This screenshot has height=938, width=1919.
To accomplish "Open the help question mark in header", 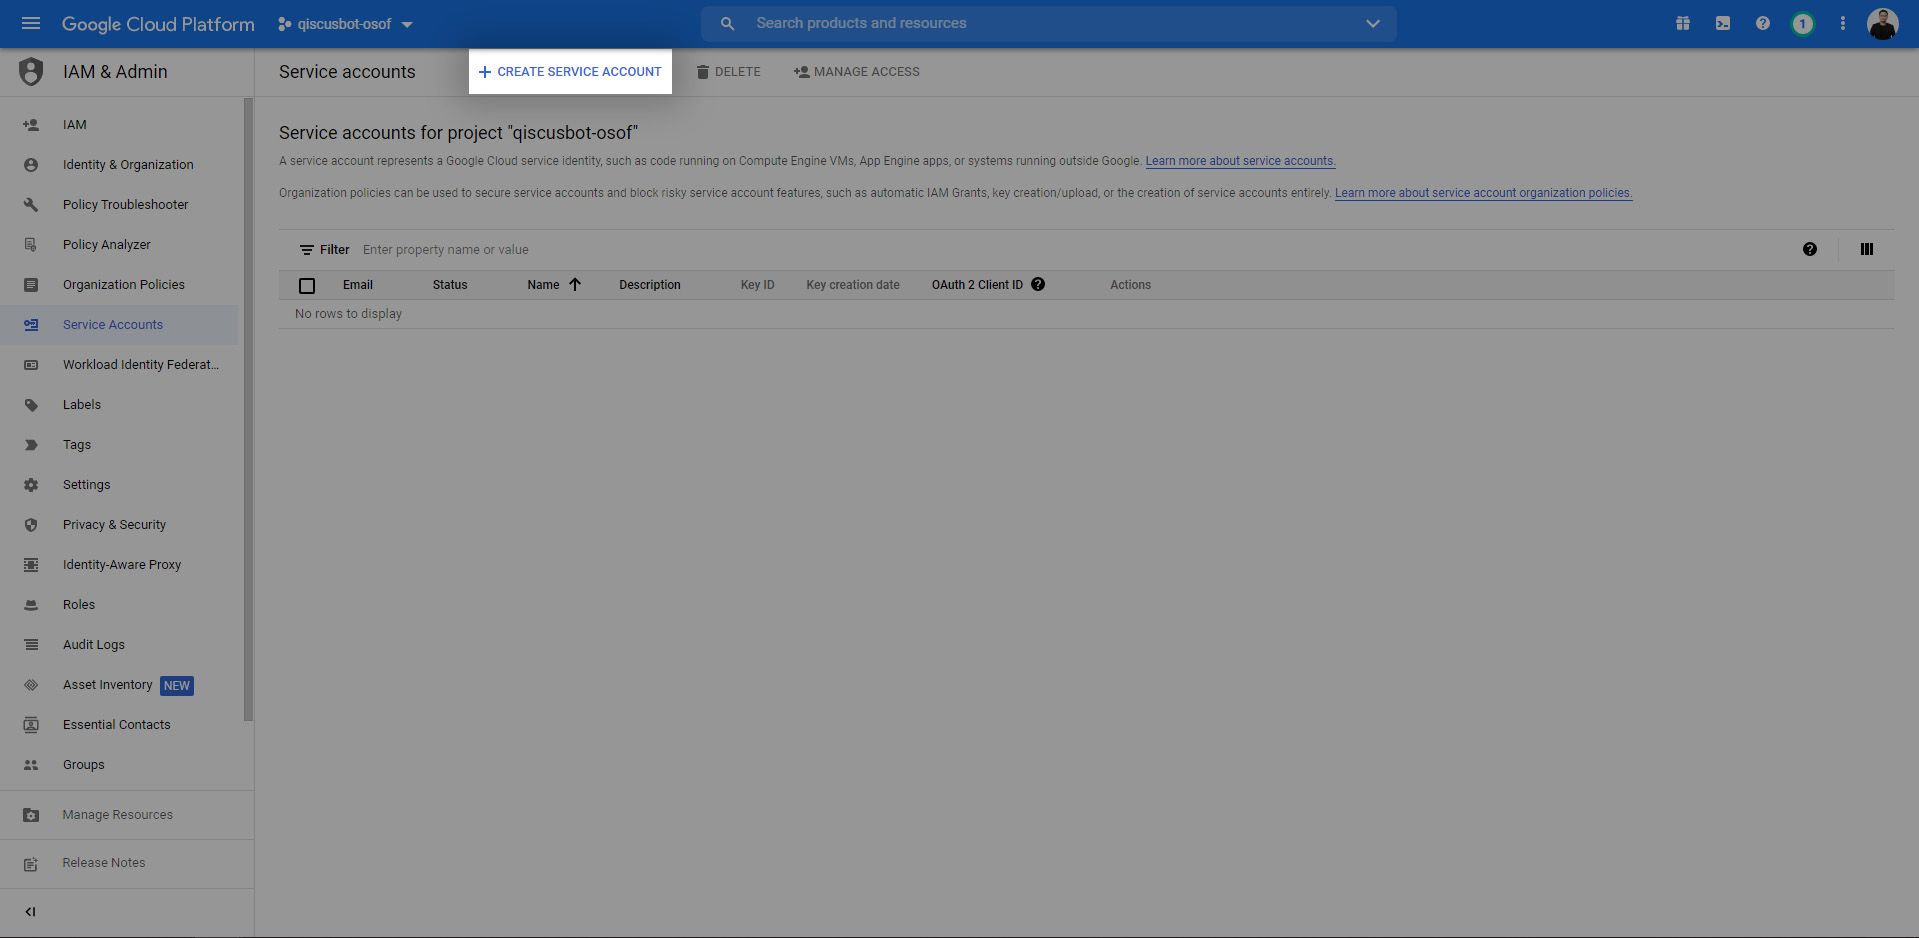I will click(x=1763, y=23).
